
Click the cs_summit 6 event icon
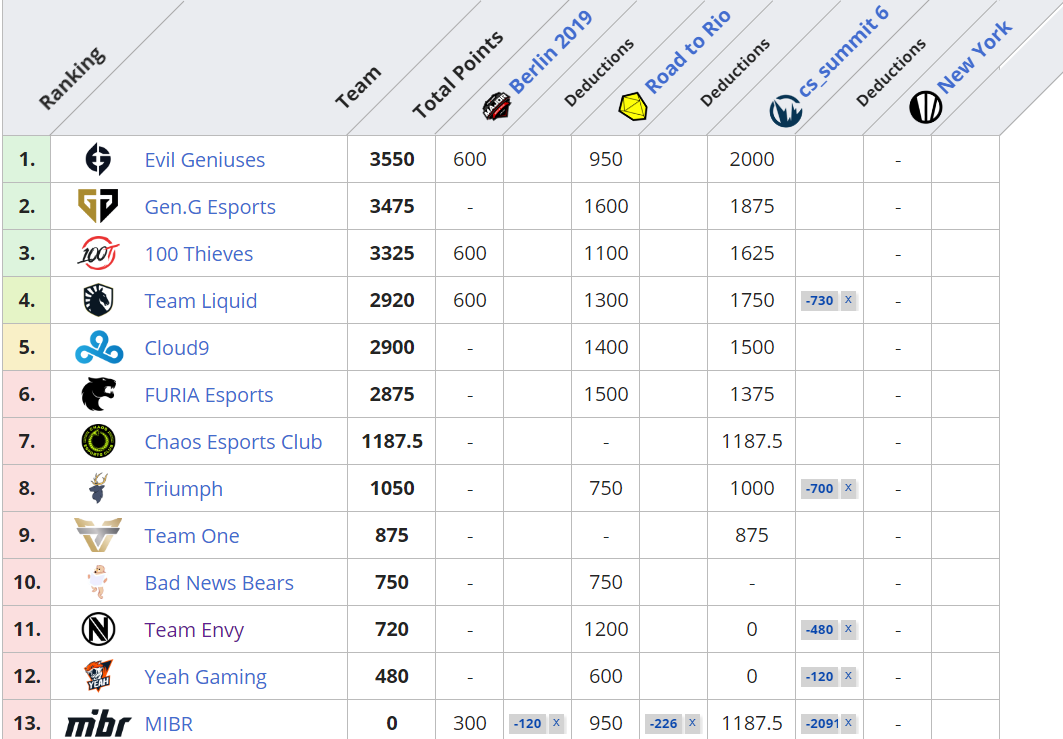click(786, 111)
